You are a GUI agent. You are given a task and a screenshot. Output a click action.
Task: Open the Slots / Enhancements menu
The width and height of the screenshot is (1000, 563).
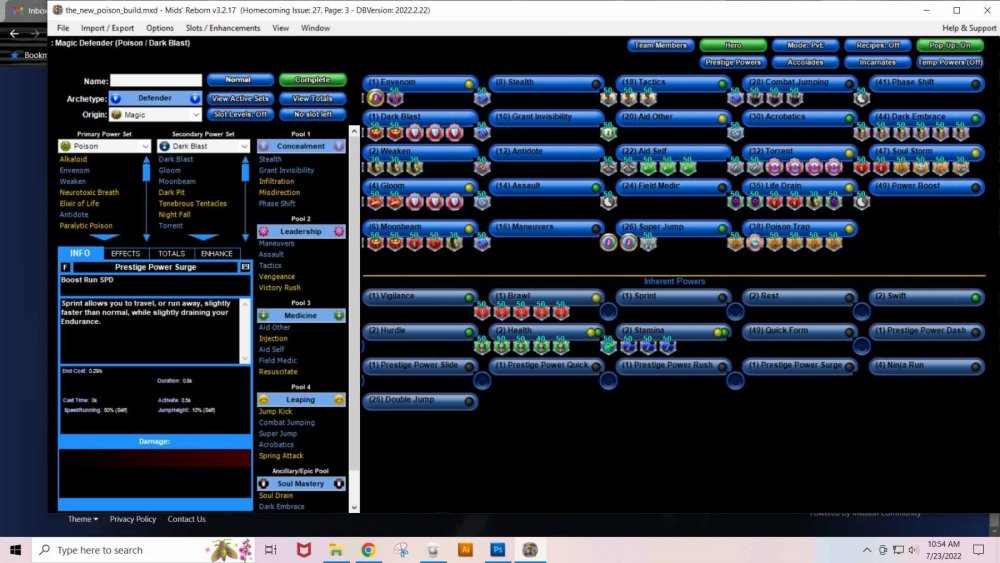tap(222, 28)
